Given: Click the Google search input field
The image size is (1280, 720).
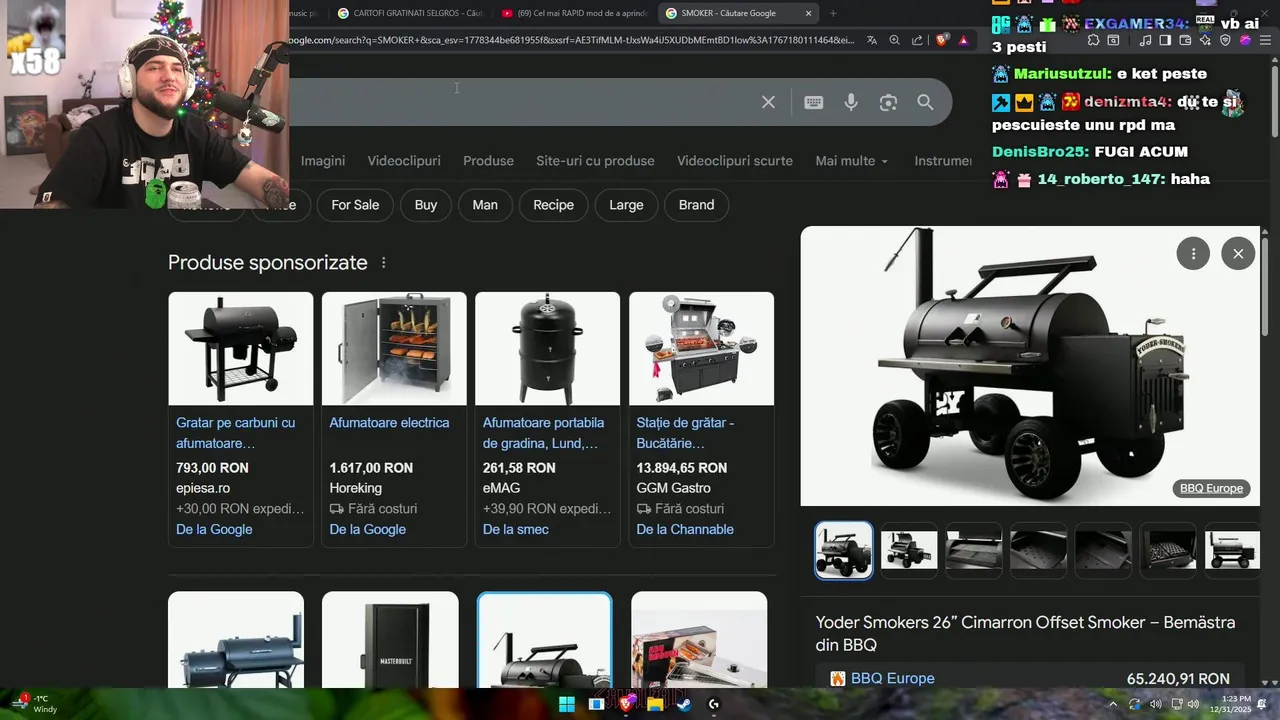Looking at the screenshot, I should 520,102.
